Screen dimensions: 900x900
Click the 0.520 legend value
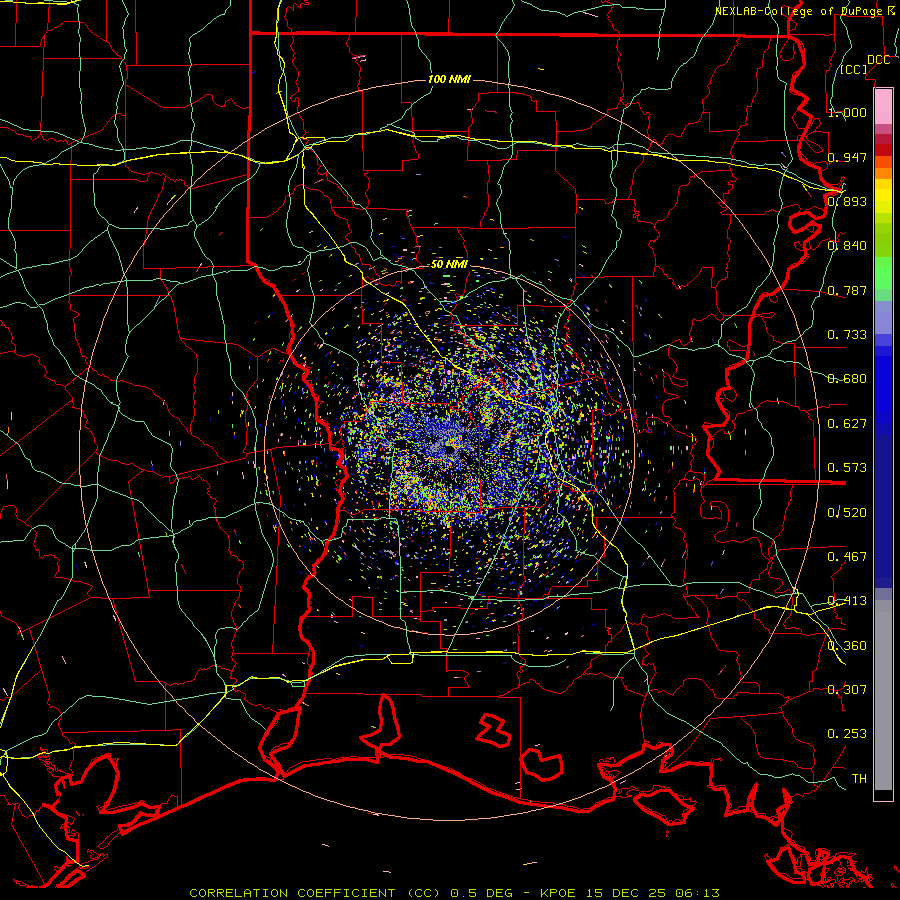point(847,513)
